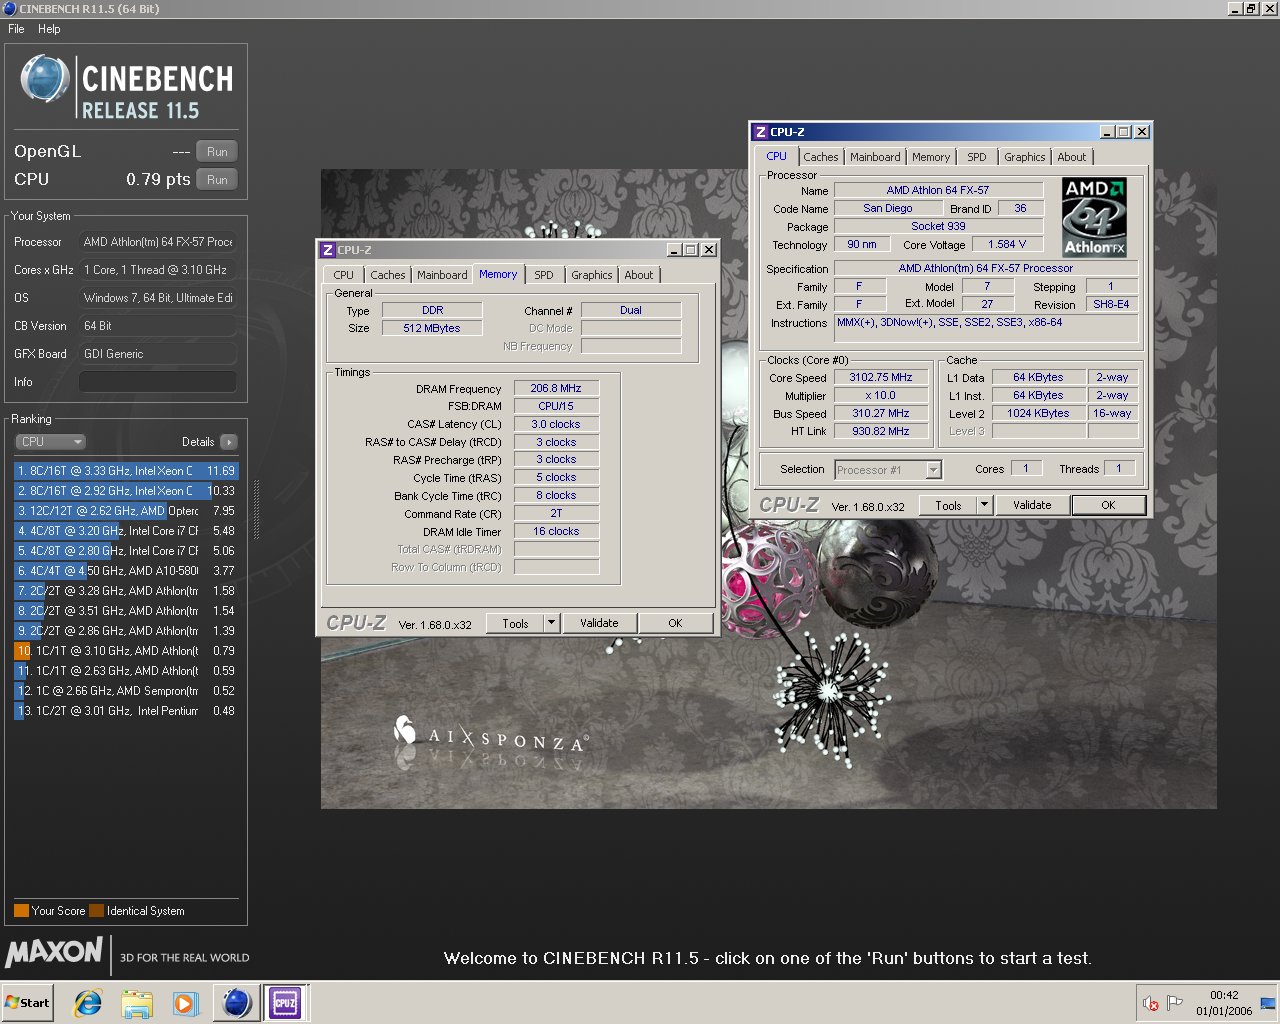Screen dimensions: 1280x1024
Task: Select the Cinebench taskbar icon
Action: (x=237, y=1003)
